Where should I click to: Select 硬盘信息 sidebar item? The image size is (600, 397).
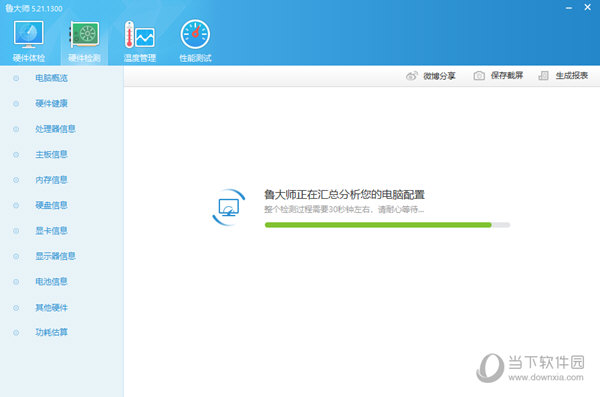[x=51, y=205]
